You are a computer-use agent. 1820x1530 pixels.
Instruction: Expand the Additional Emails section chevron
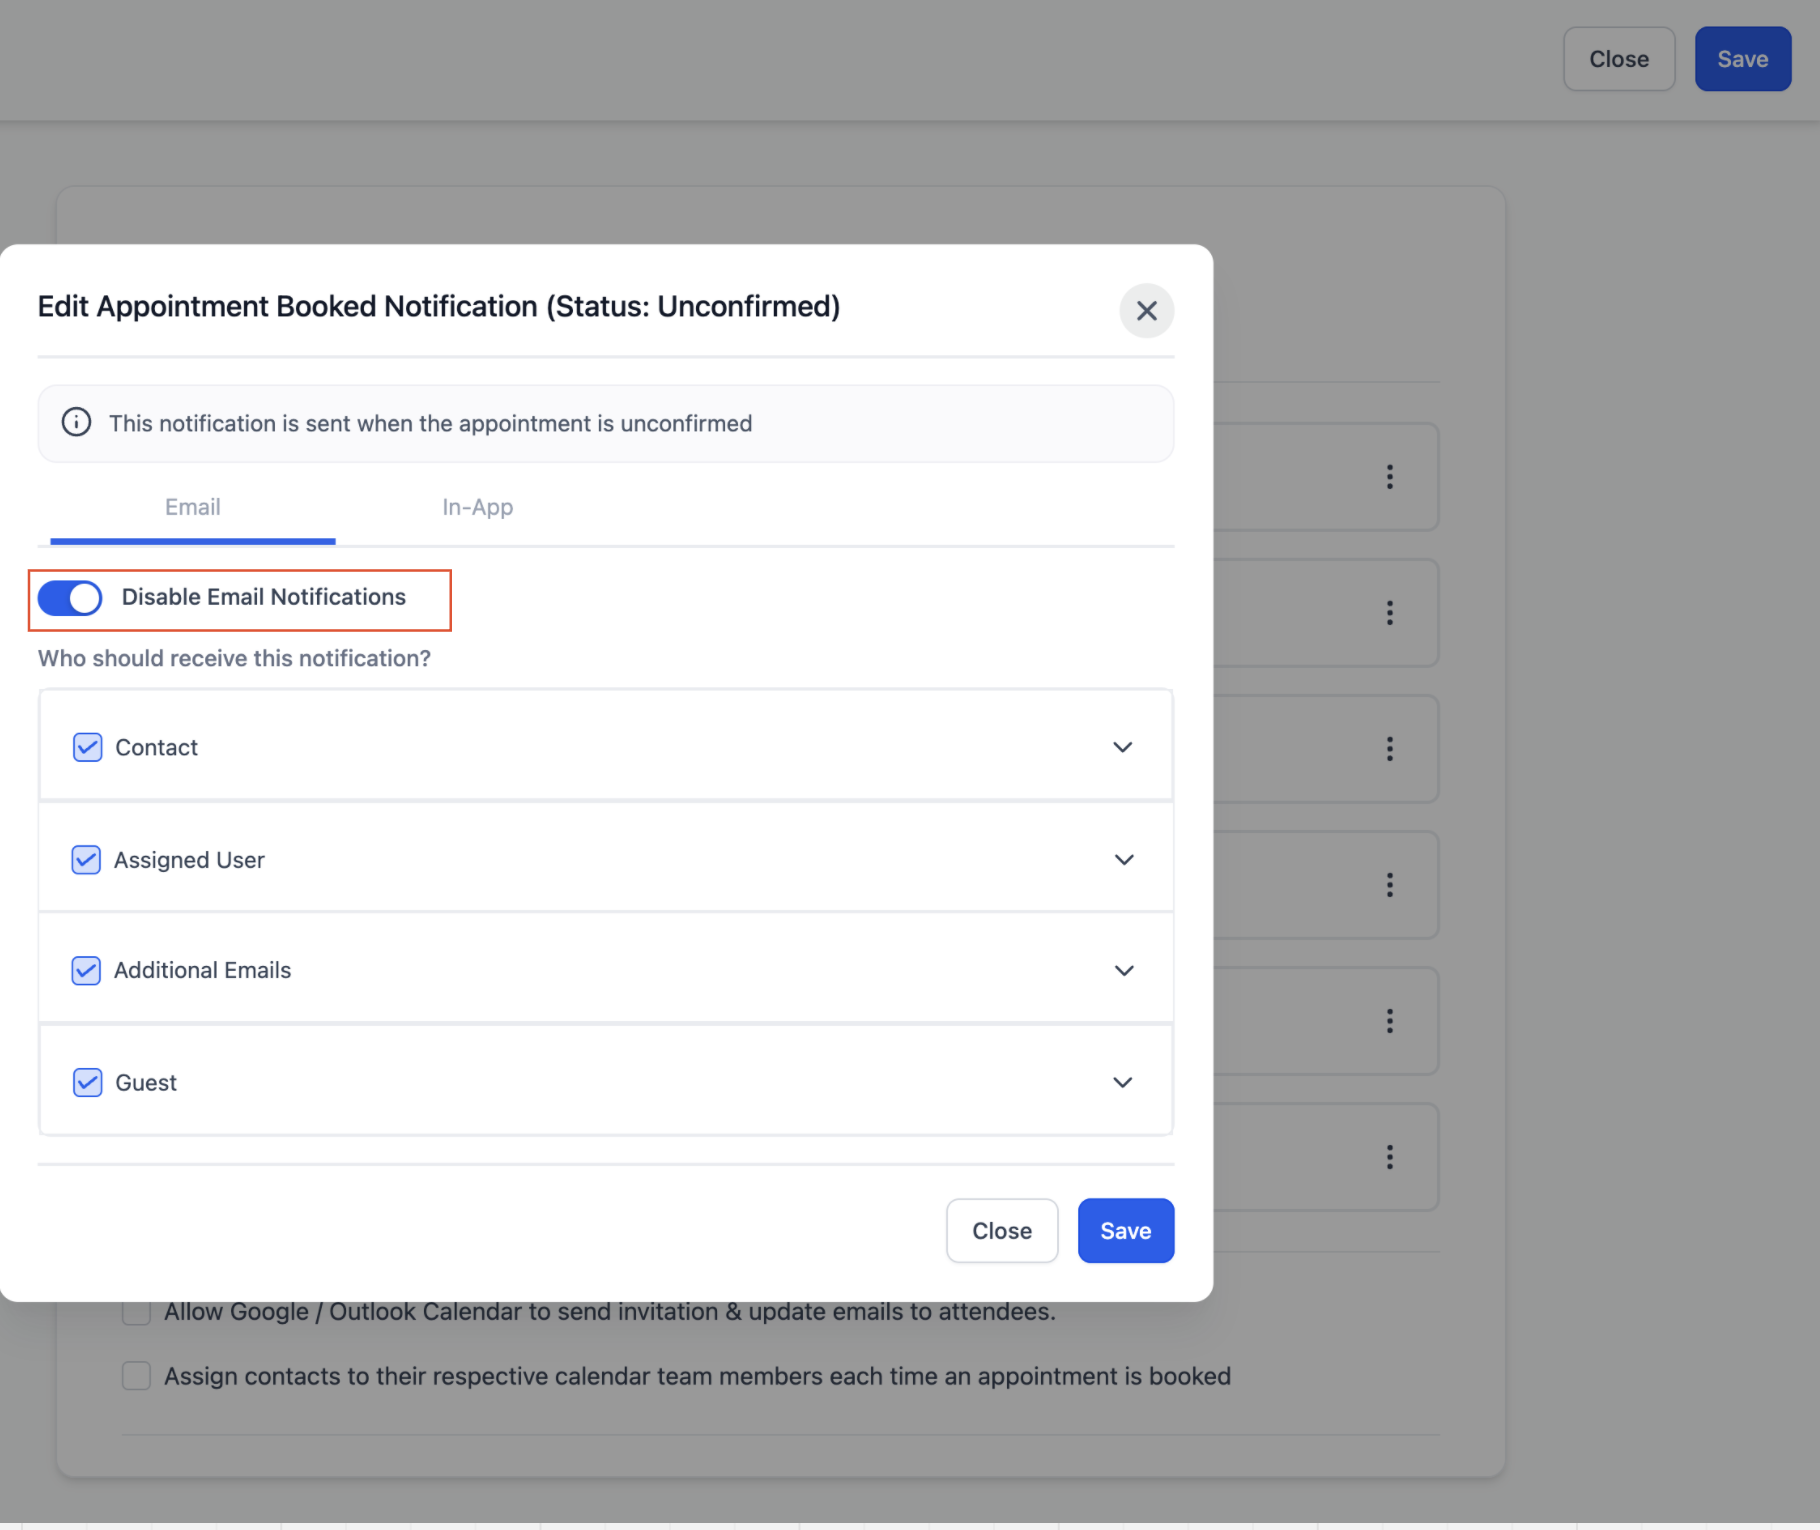(1124, 971)
